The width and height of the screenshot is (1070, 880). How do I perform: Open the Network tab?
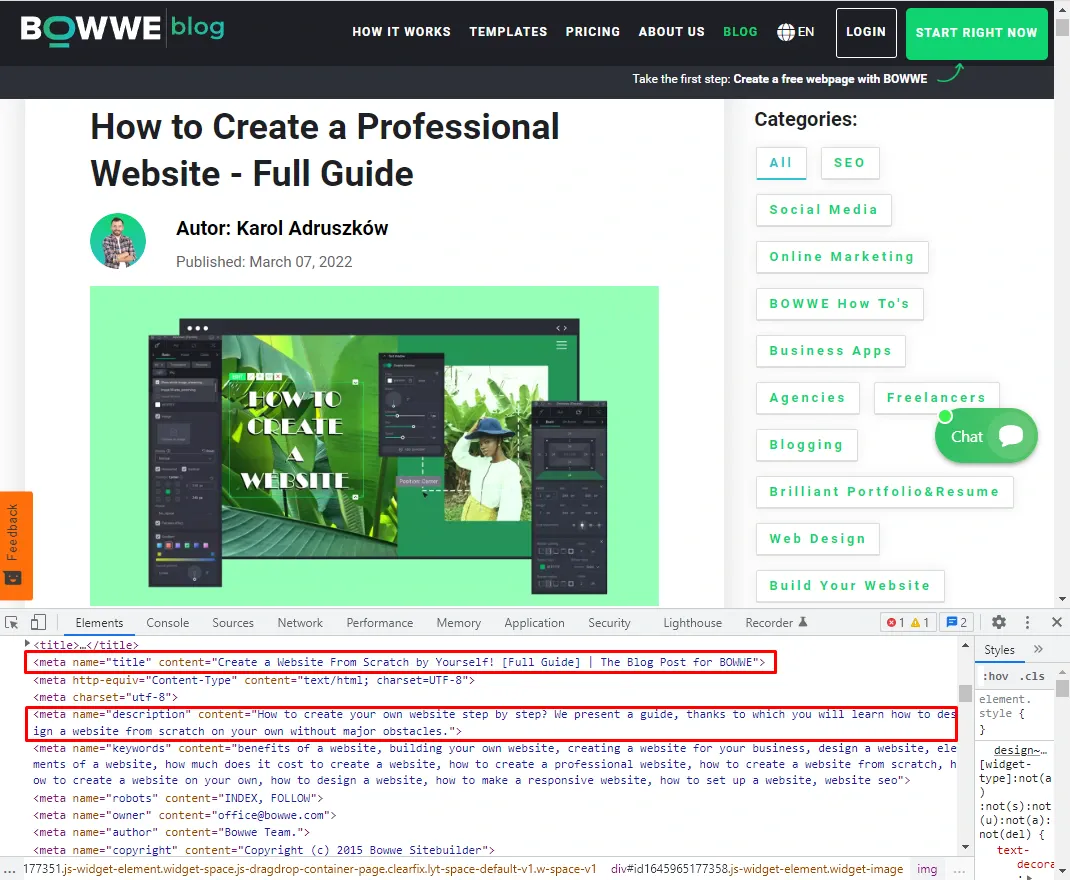click(300, 623)
